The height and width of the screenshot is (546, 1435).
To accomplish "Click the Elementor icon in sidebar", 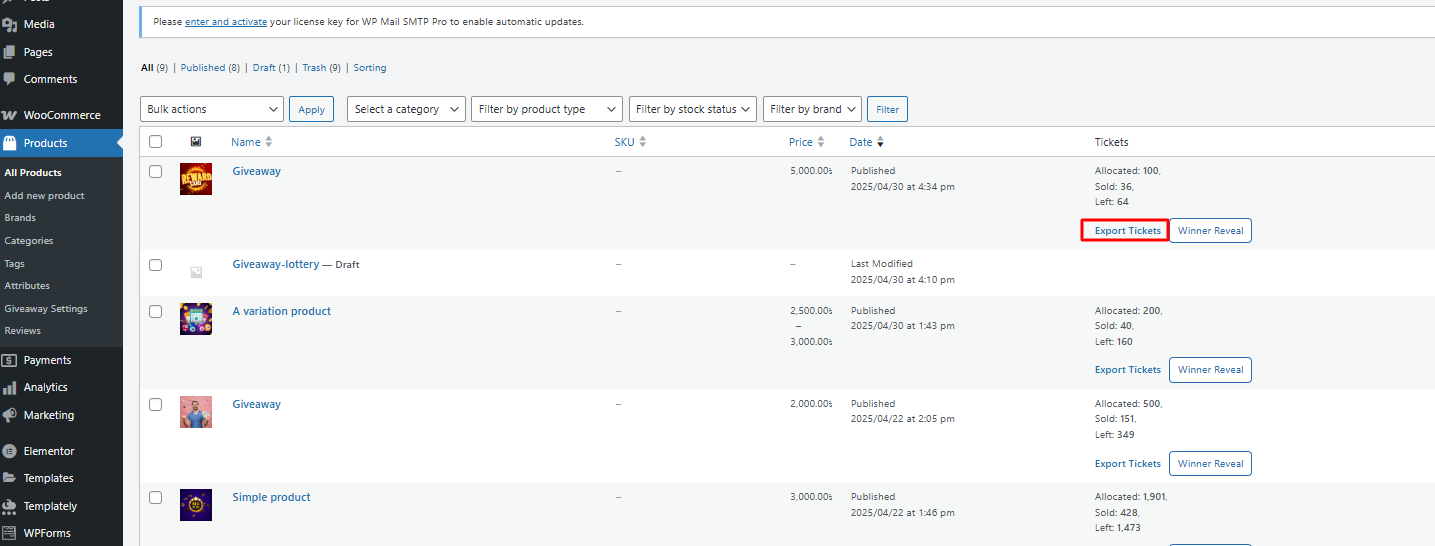I will point(10,451).
